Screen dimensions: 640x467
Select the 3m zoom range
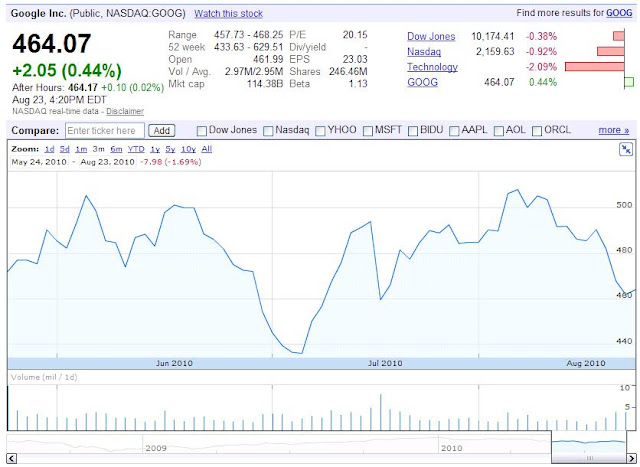98,149
